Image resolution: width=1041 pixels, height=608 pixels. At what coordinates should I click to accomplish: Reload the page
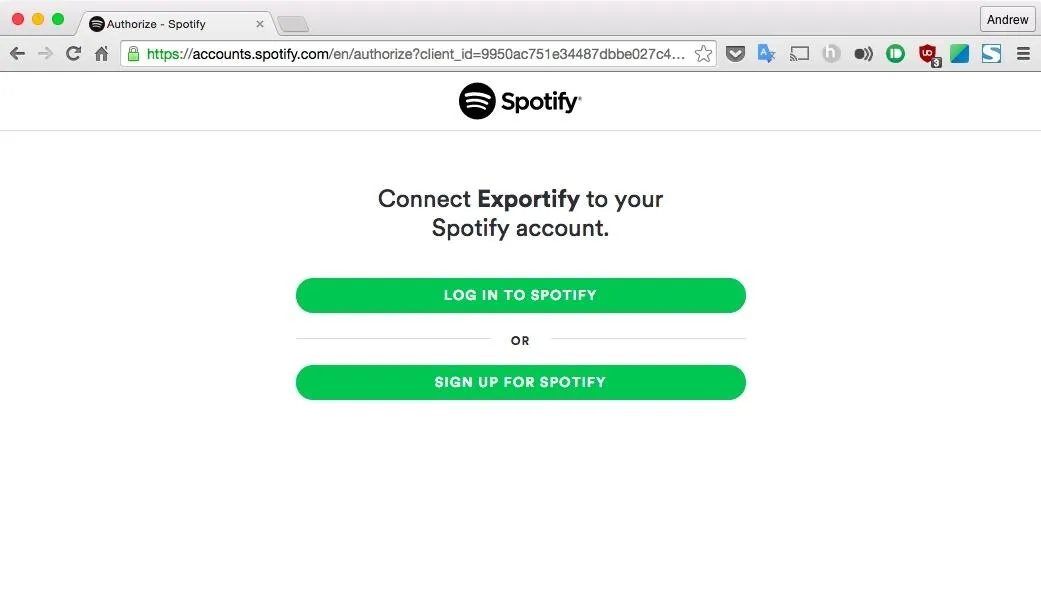[73, 54]
